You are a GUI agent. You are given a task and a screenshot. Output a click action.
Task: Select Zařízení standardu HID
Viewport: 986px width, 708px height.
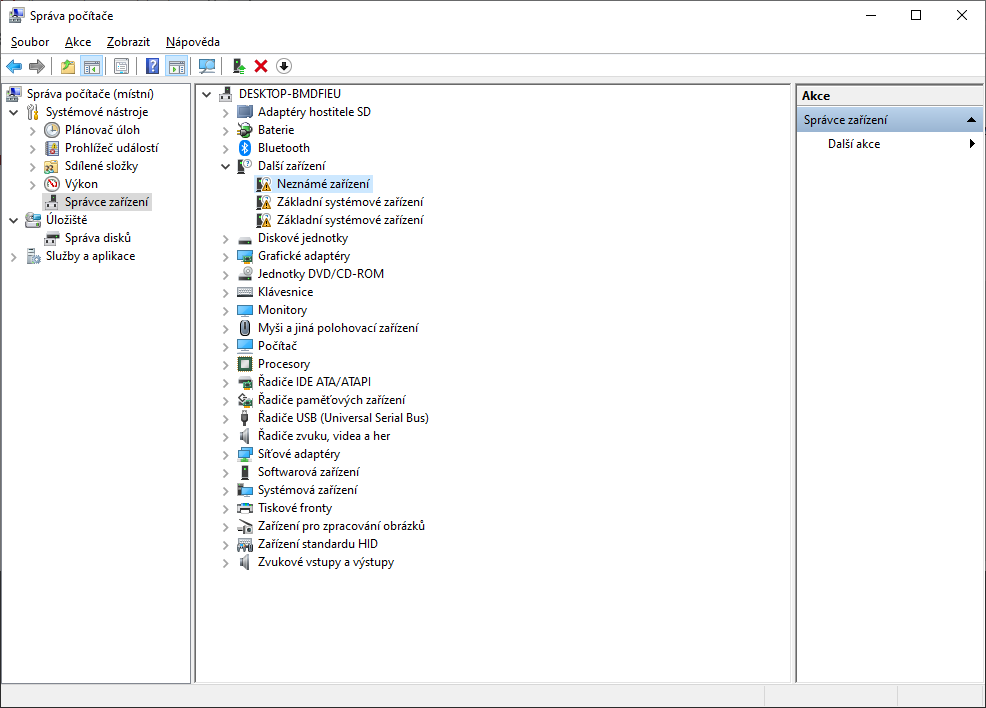pos(318,544)
